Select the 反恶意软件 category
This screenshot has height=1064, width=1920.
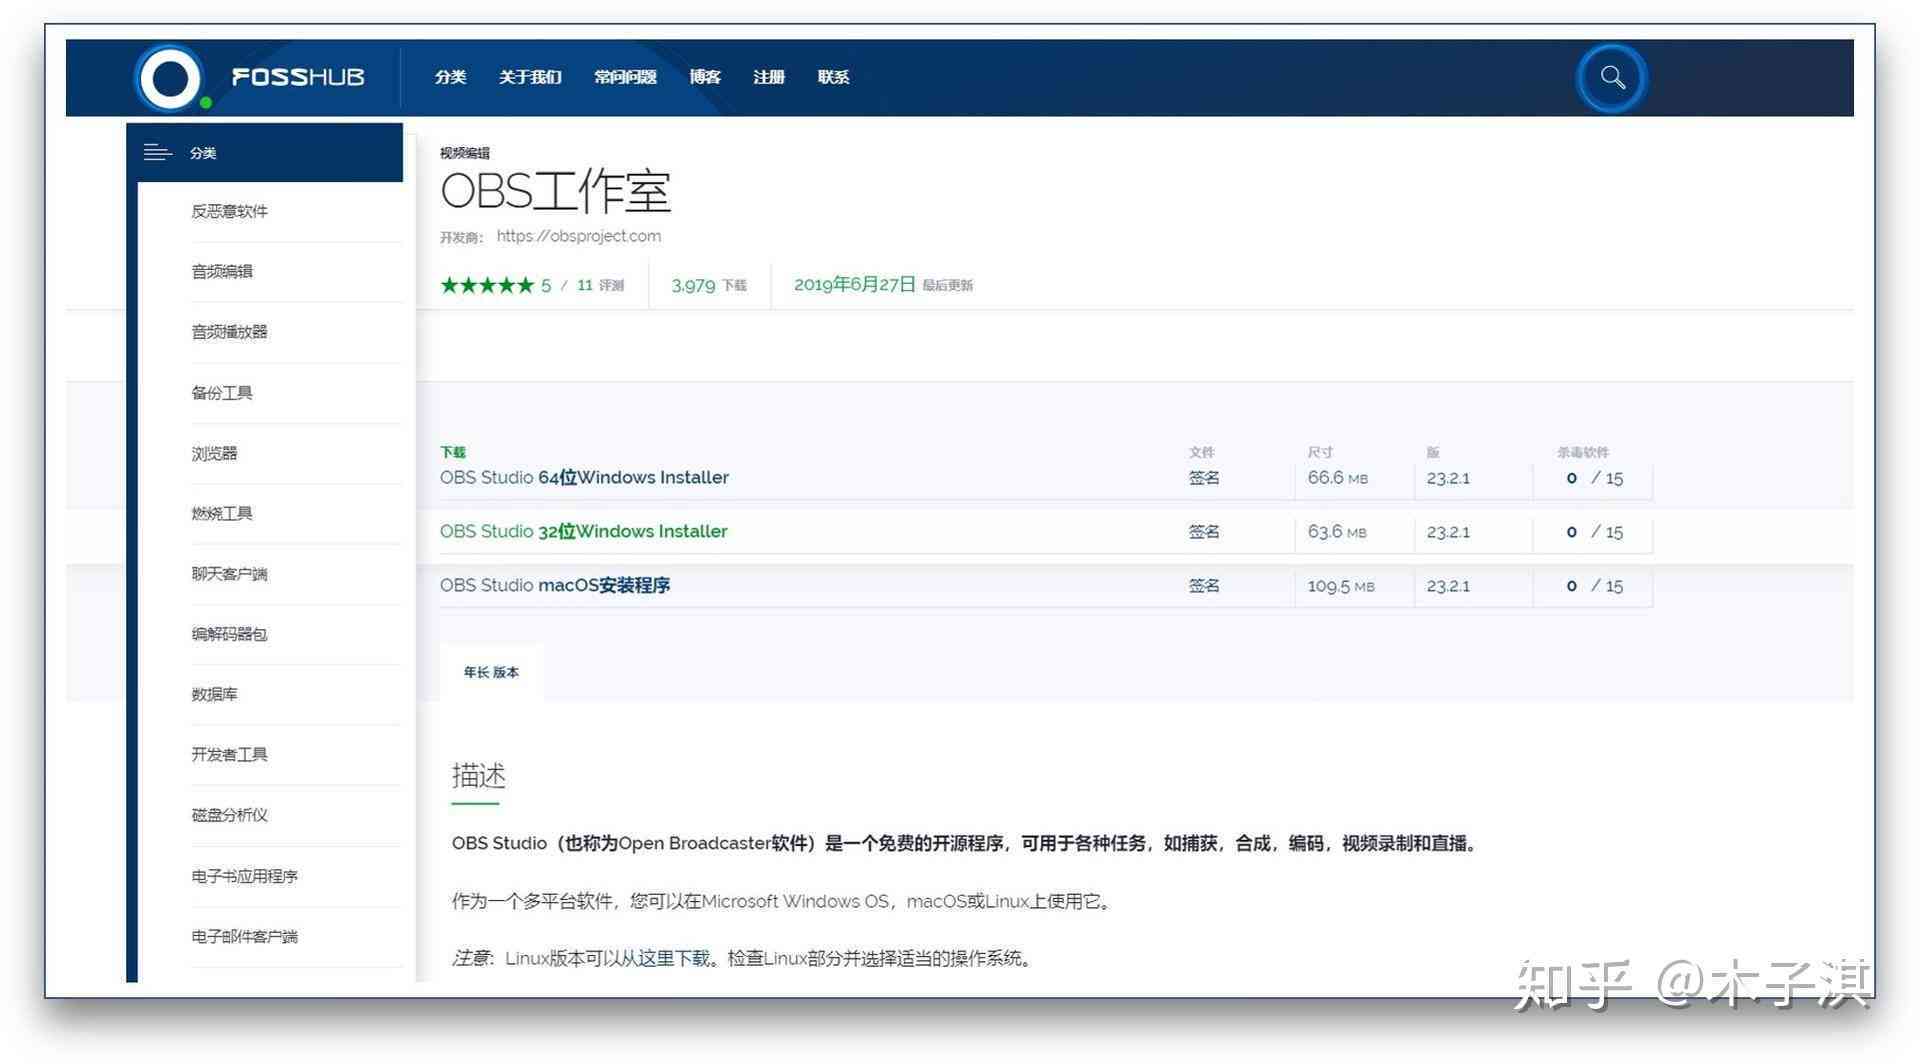pyautogui.click(x=229, y=211)
